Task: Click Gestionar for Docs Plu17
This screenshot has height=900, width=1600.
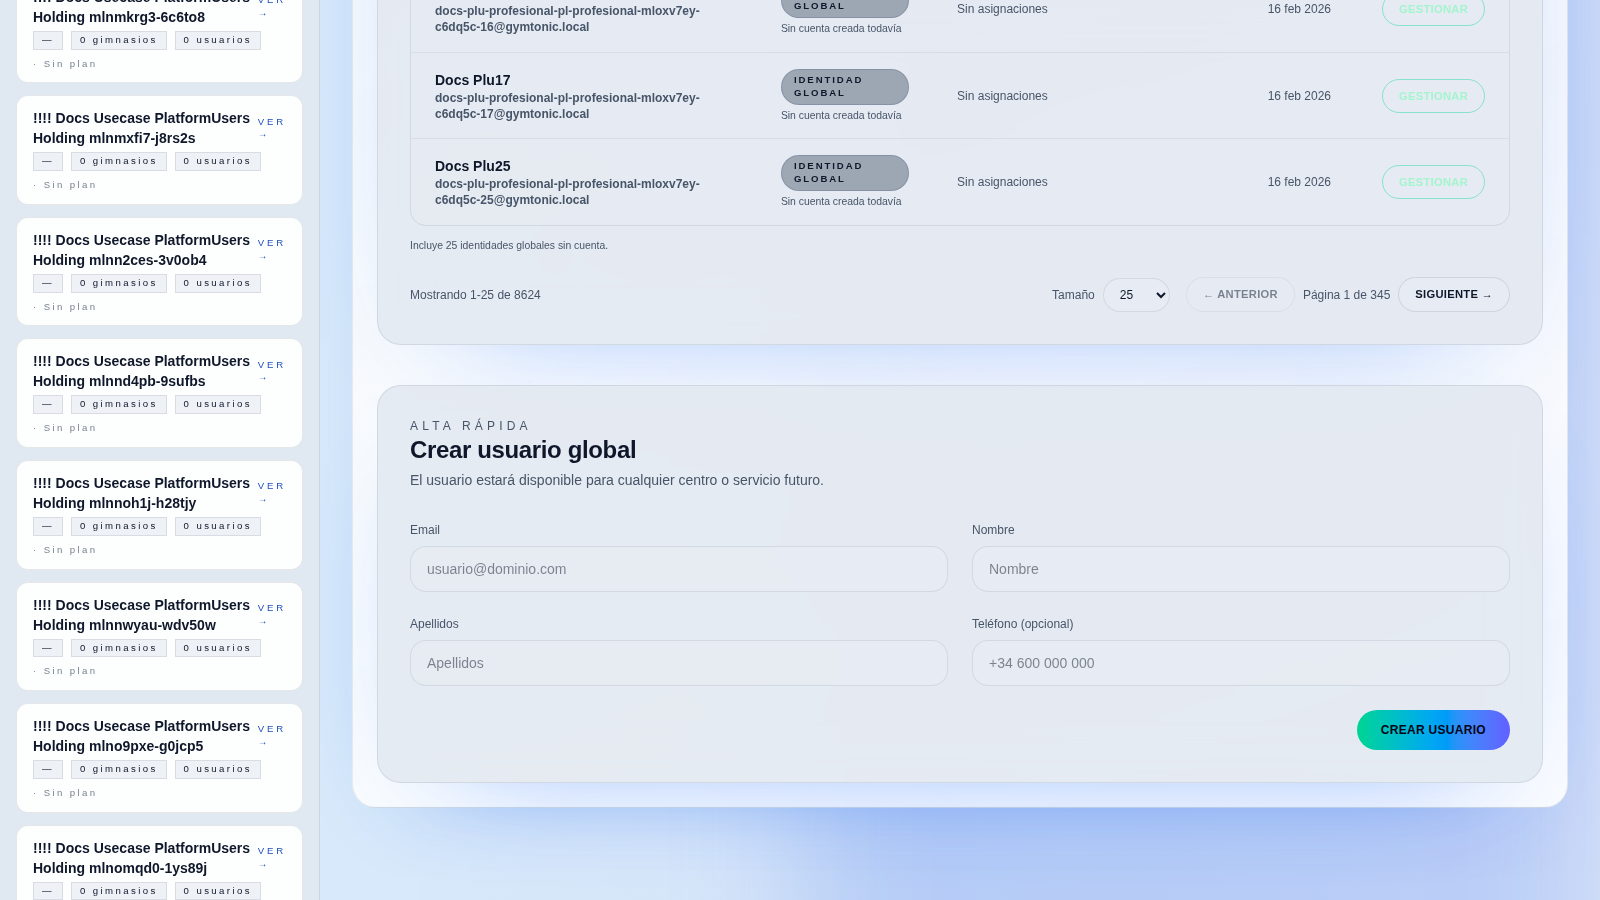Action: click(x=1432, y=96)
